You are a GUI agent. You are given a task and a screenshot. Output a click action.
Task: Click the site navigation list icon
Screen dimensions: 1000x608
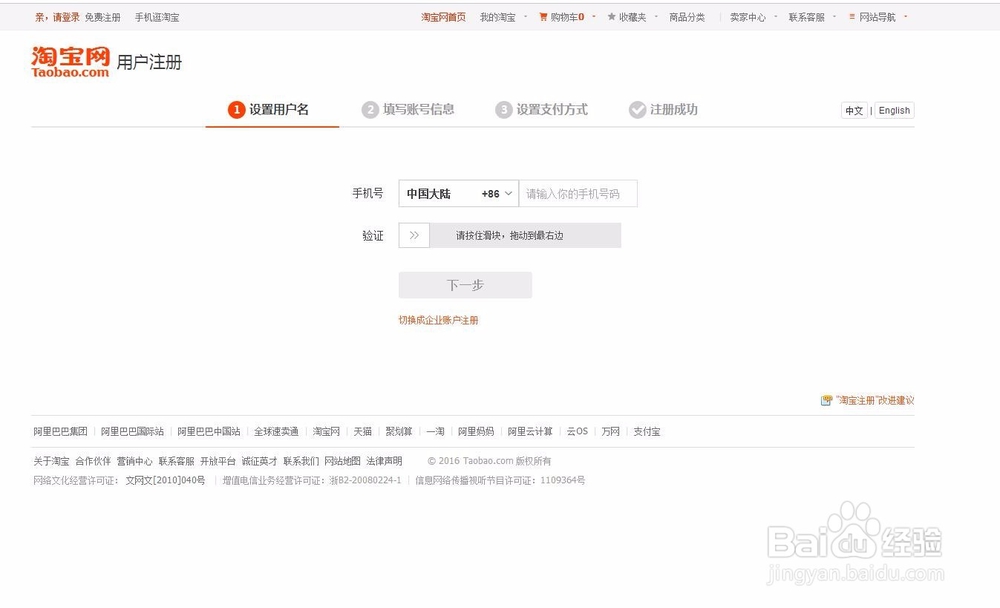[852, 17]
